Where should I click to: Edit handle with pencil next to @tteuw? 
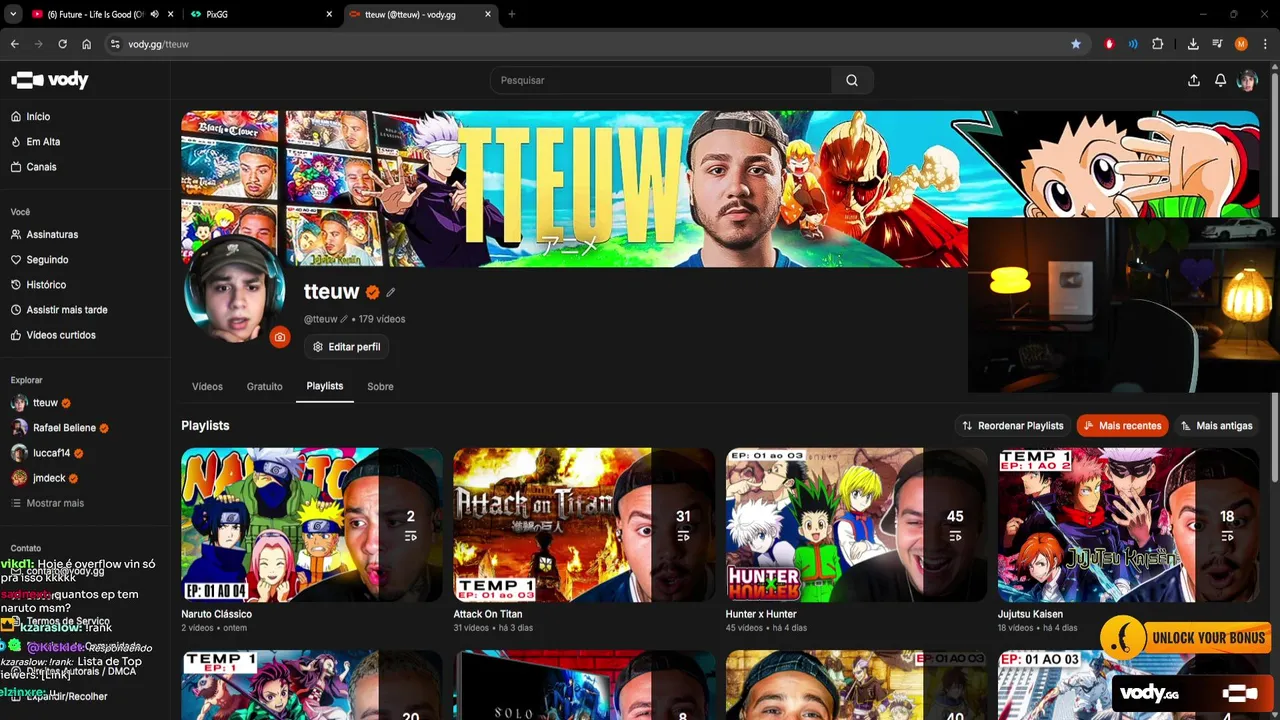pos(344,319)
